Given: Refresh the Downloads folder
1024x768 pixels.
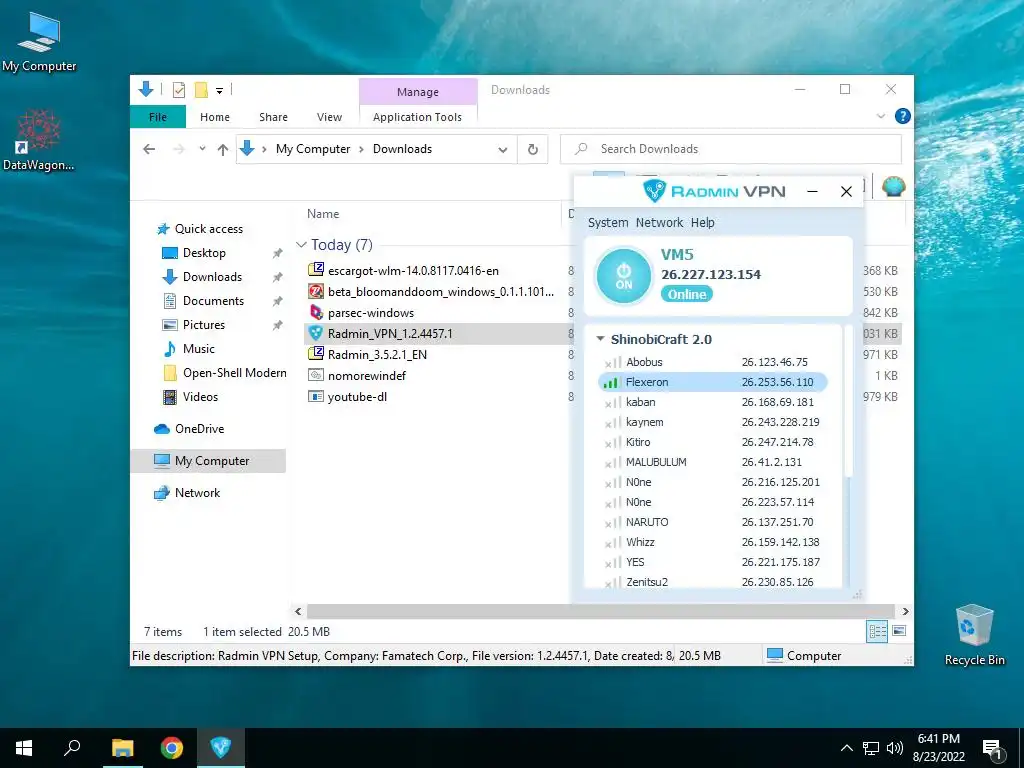Looking at the screenshot, I should pos(533,150).
